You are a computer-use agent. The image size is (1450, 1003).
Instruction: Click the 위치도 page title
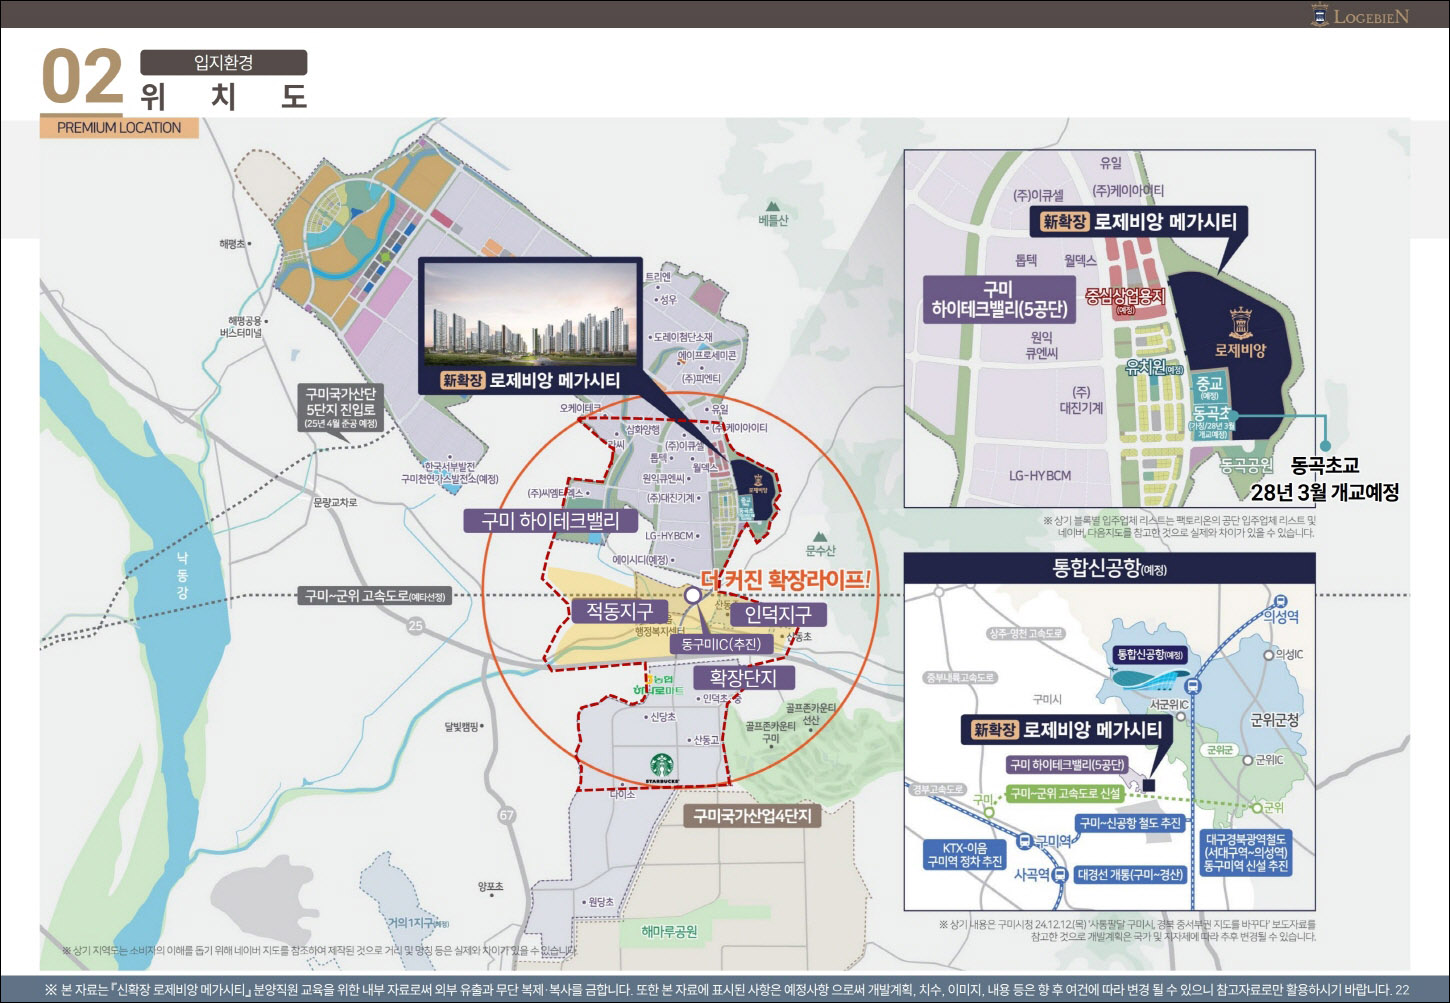(223, 97)
